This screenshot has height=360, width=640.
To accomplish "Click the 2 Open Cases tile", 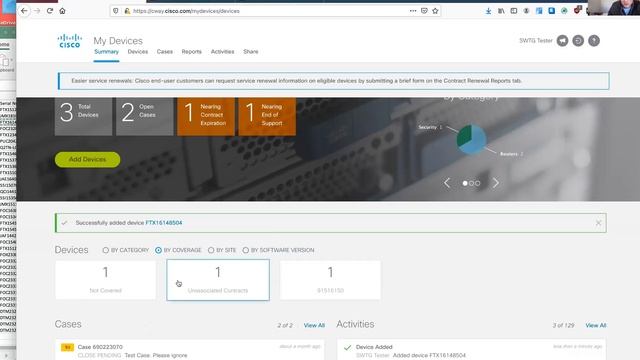I will [144, 116].
